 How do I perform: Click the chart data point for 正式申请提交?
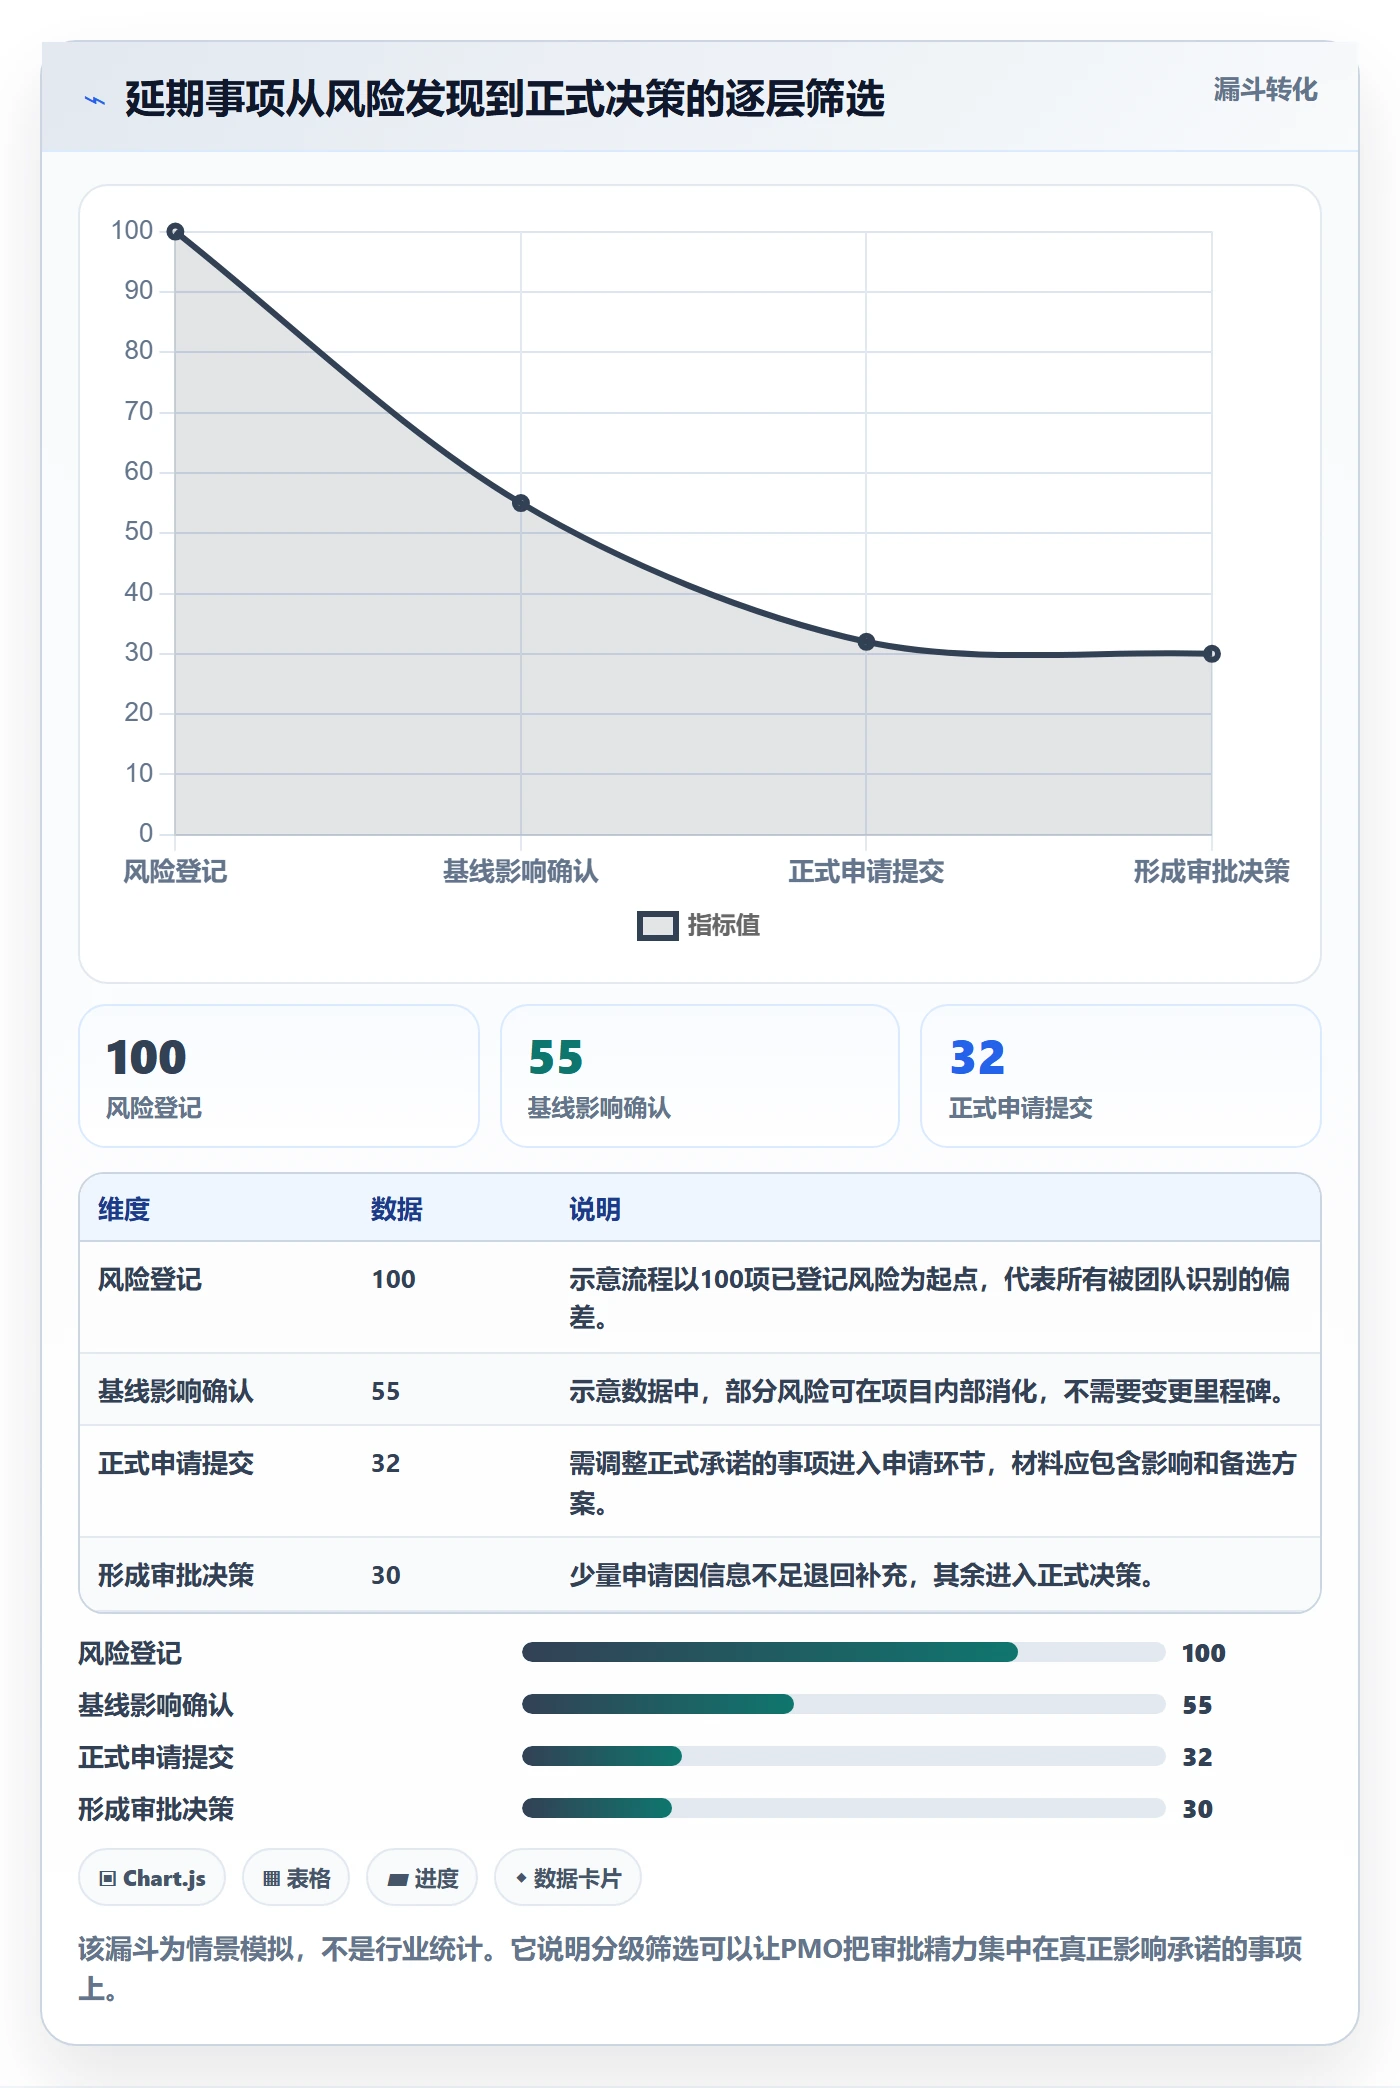pos(866,642)
